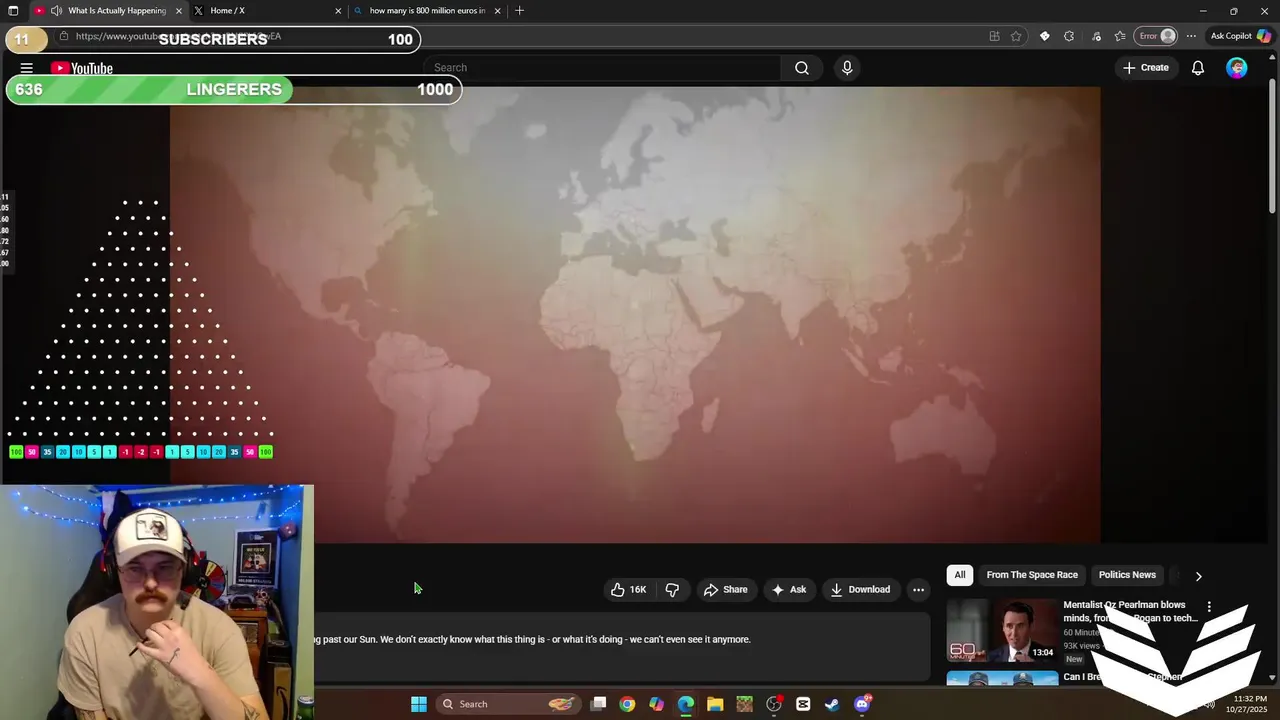Open options menu for Oz Pearlman video
The width and height of the screenshot is (1280, 720).
1209,607
